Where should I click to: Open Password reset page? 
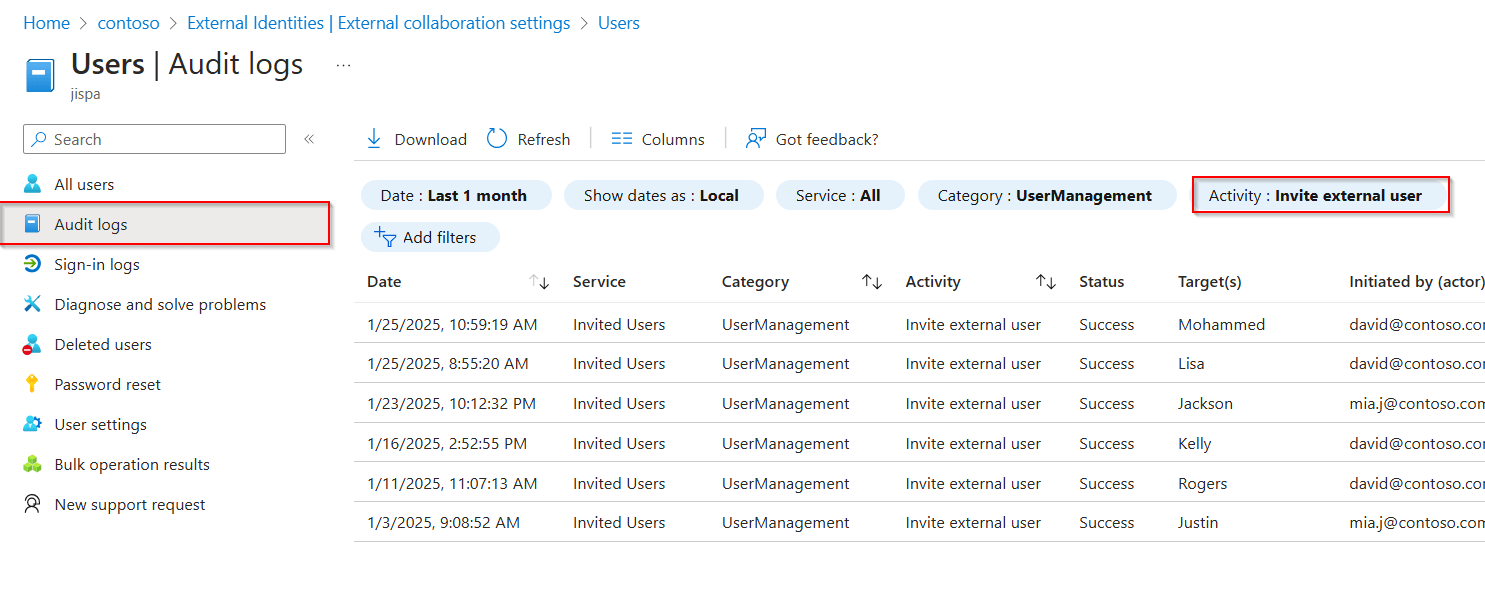[x=107, y=384]
